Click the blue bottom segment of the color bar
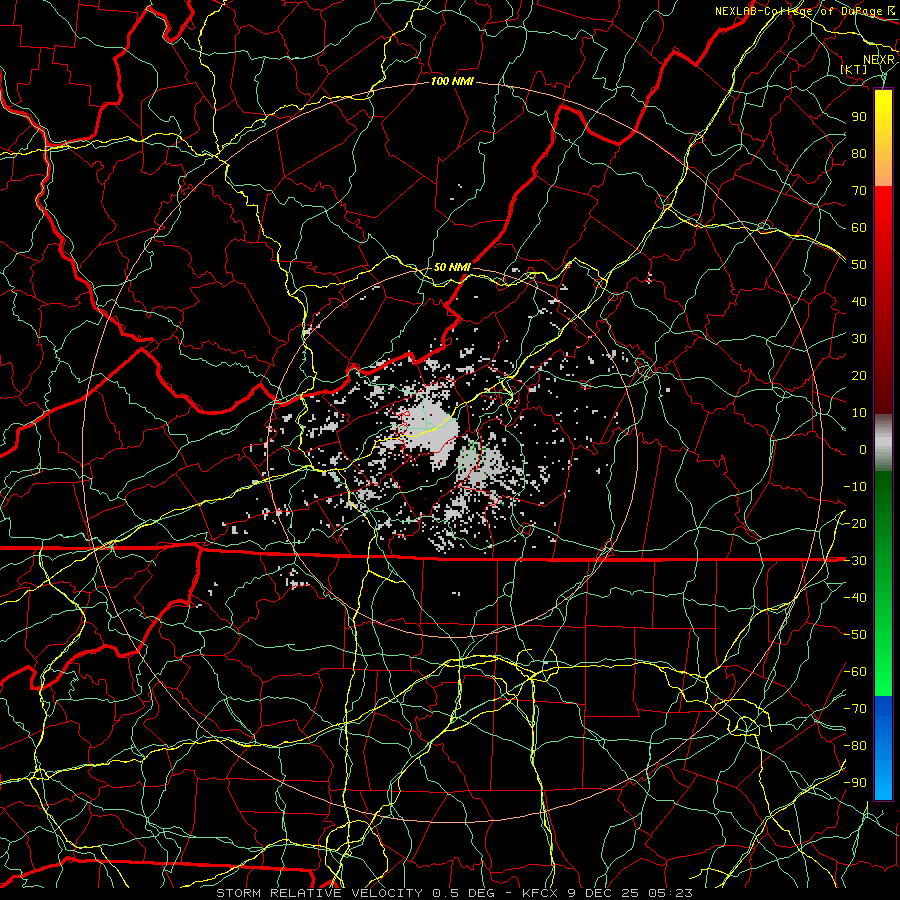This screenshot has height=900, width=900. 883,748
